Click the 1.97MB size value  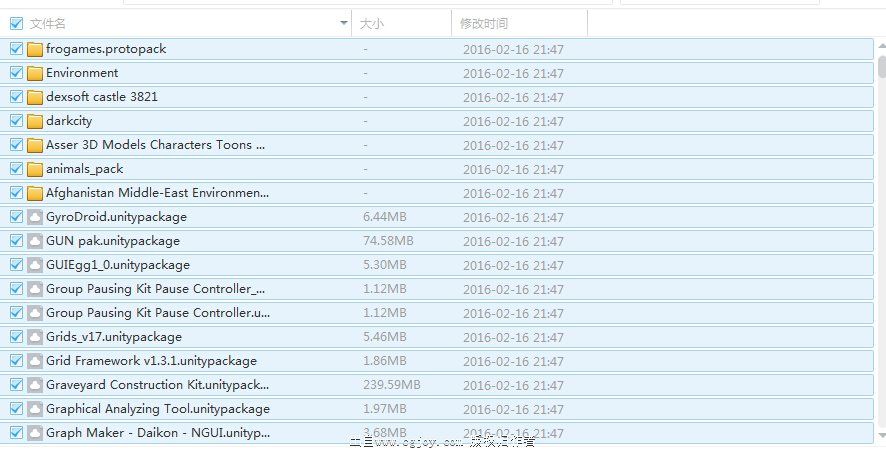(385, 408)
